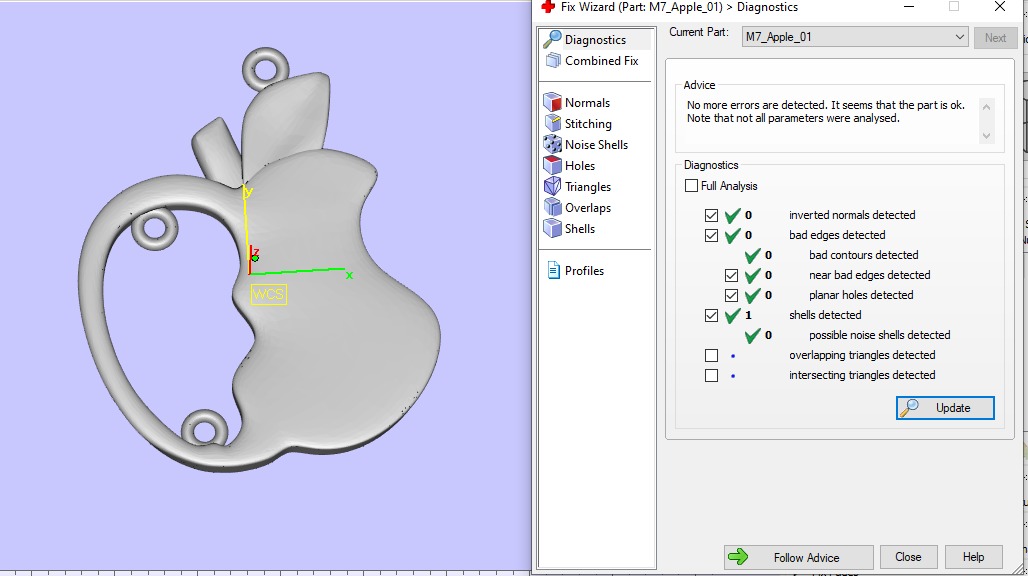Open the Diagnostics page icon

pyautogui.click(x=553, y=39)
